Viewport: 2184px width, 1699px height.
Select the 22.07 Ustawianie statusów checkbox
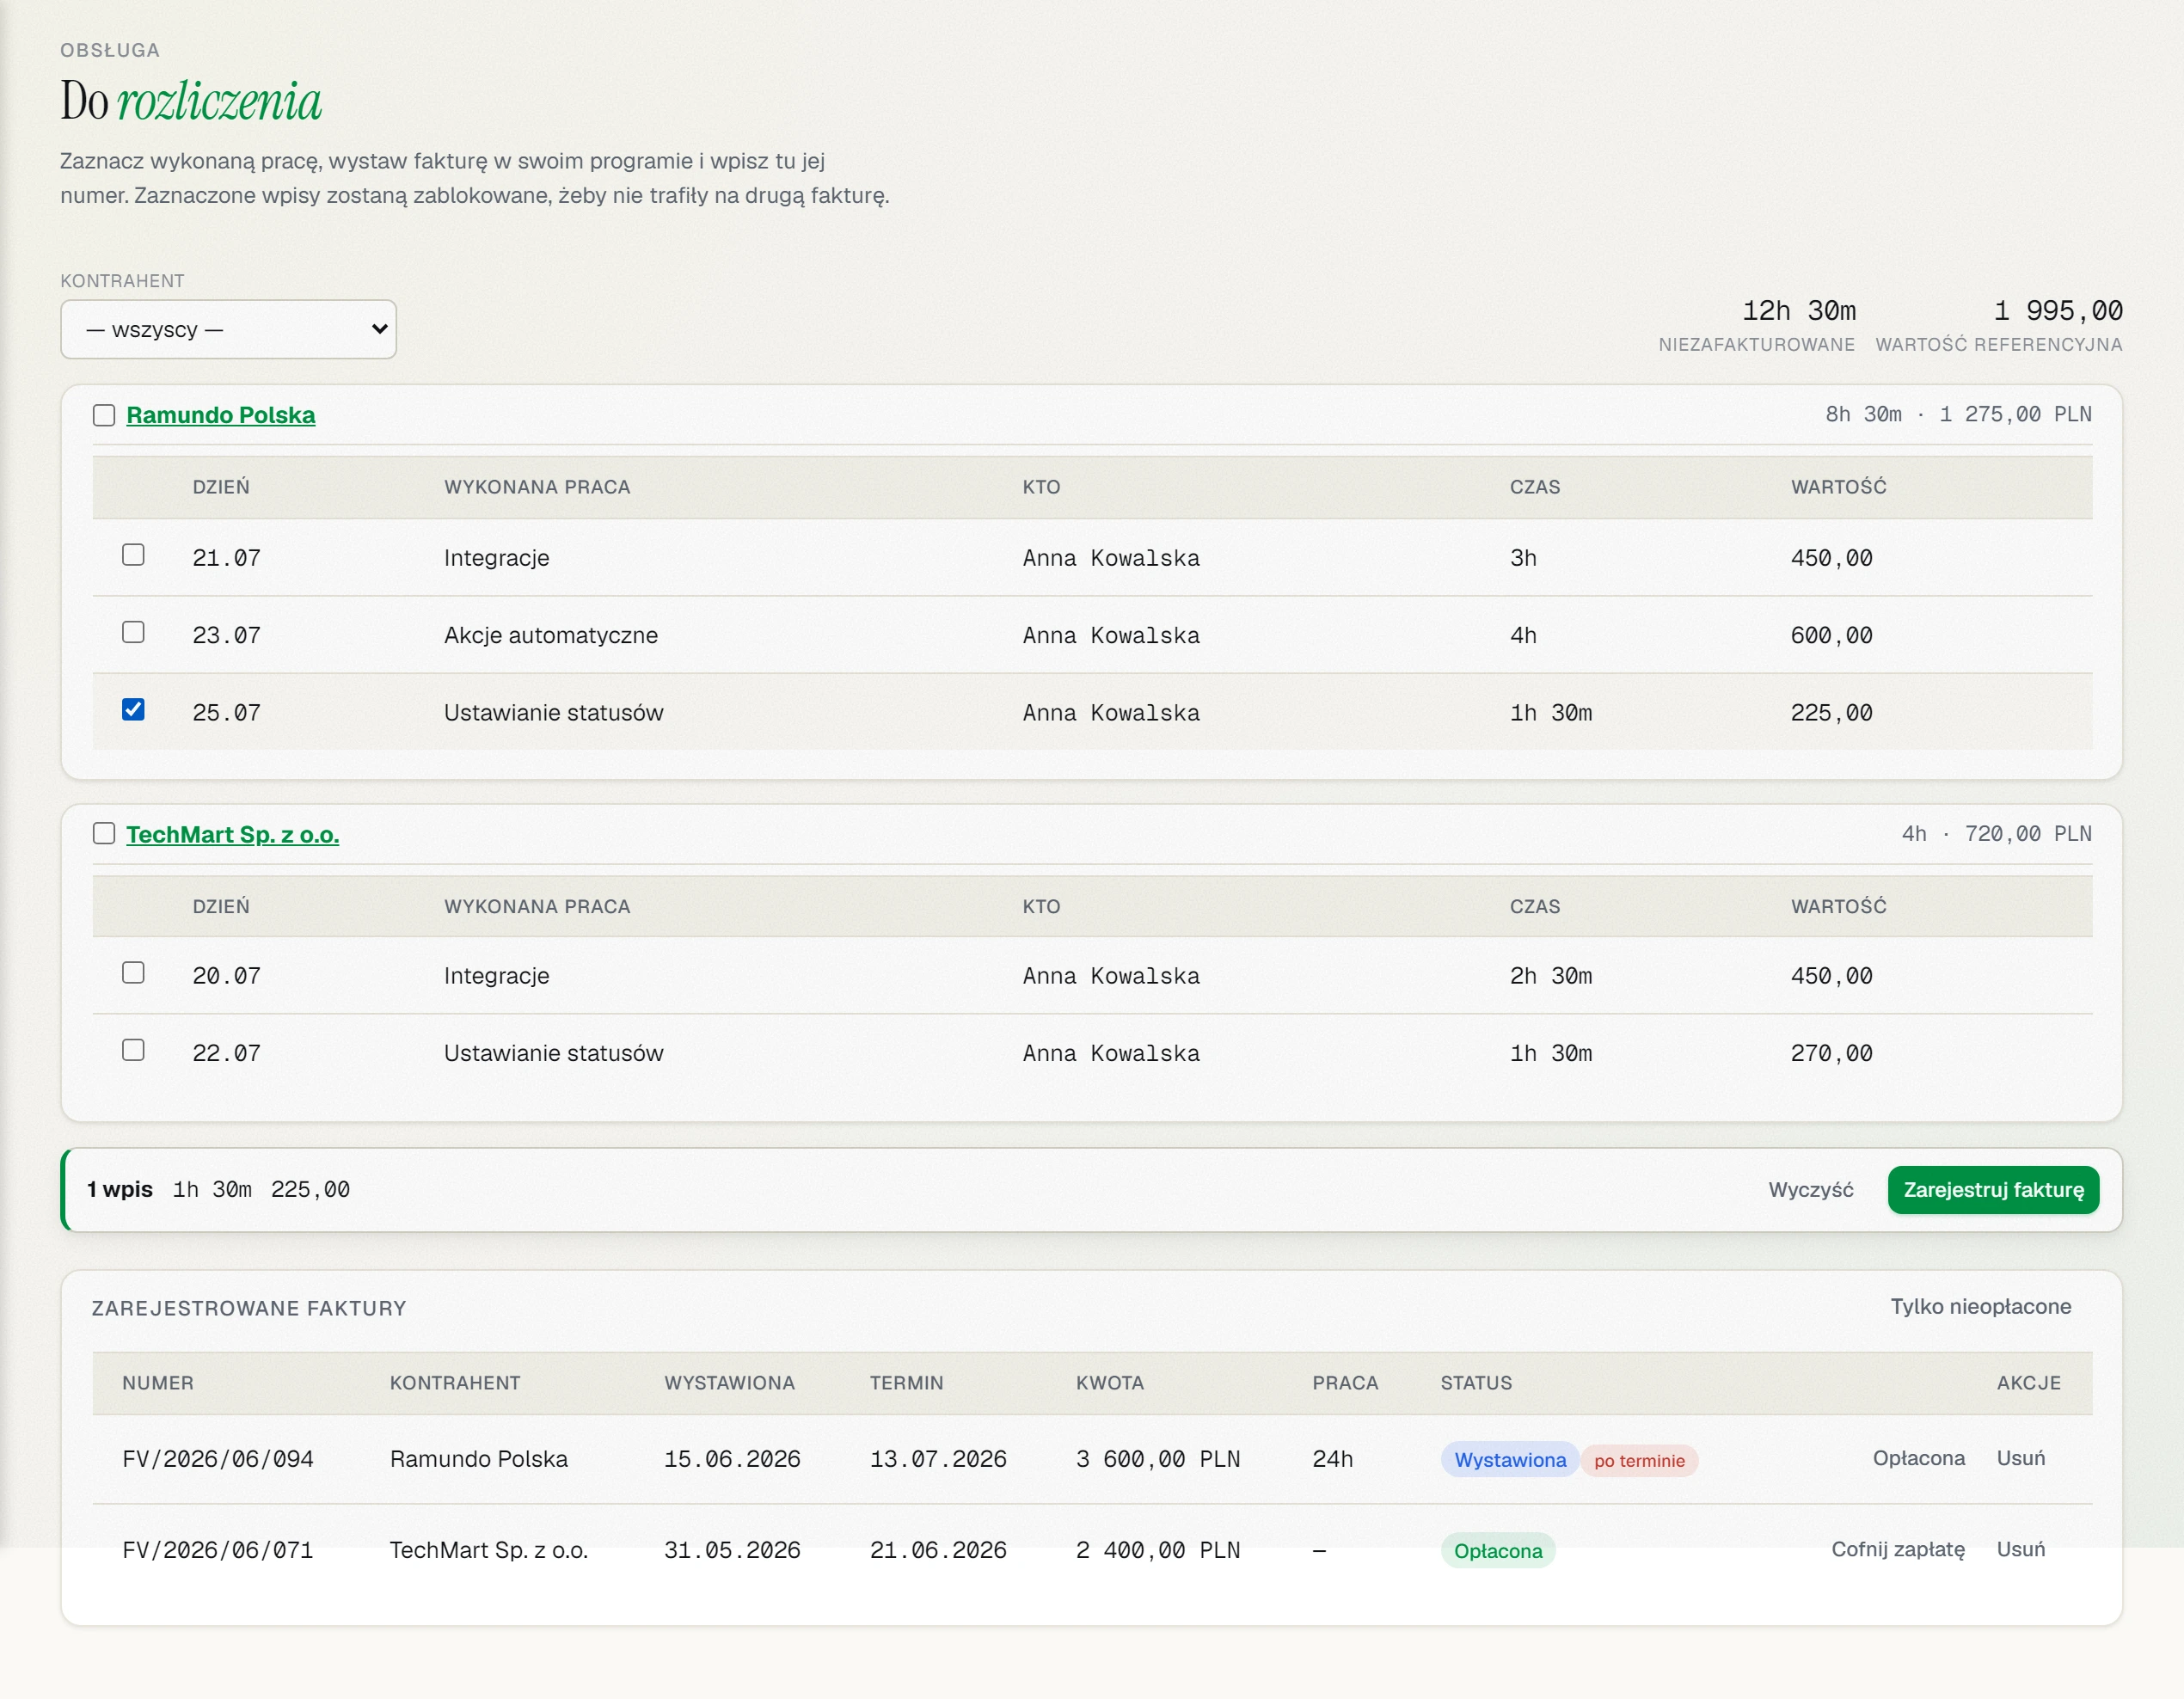pos(133,1050)
